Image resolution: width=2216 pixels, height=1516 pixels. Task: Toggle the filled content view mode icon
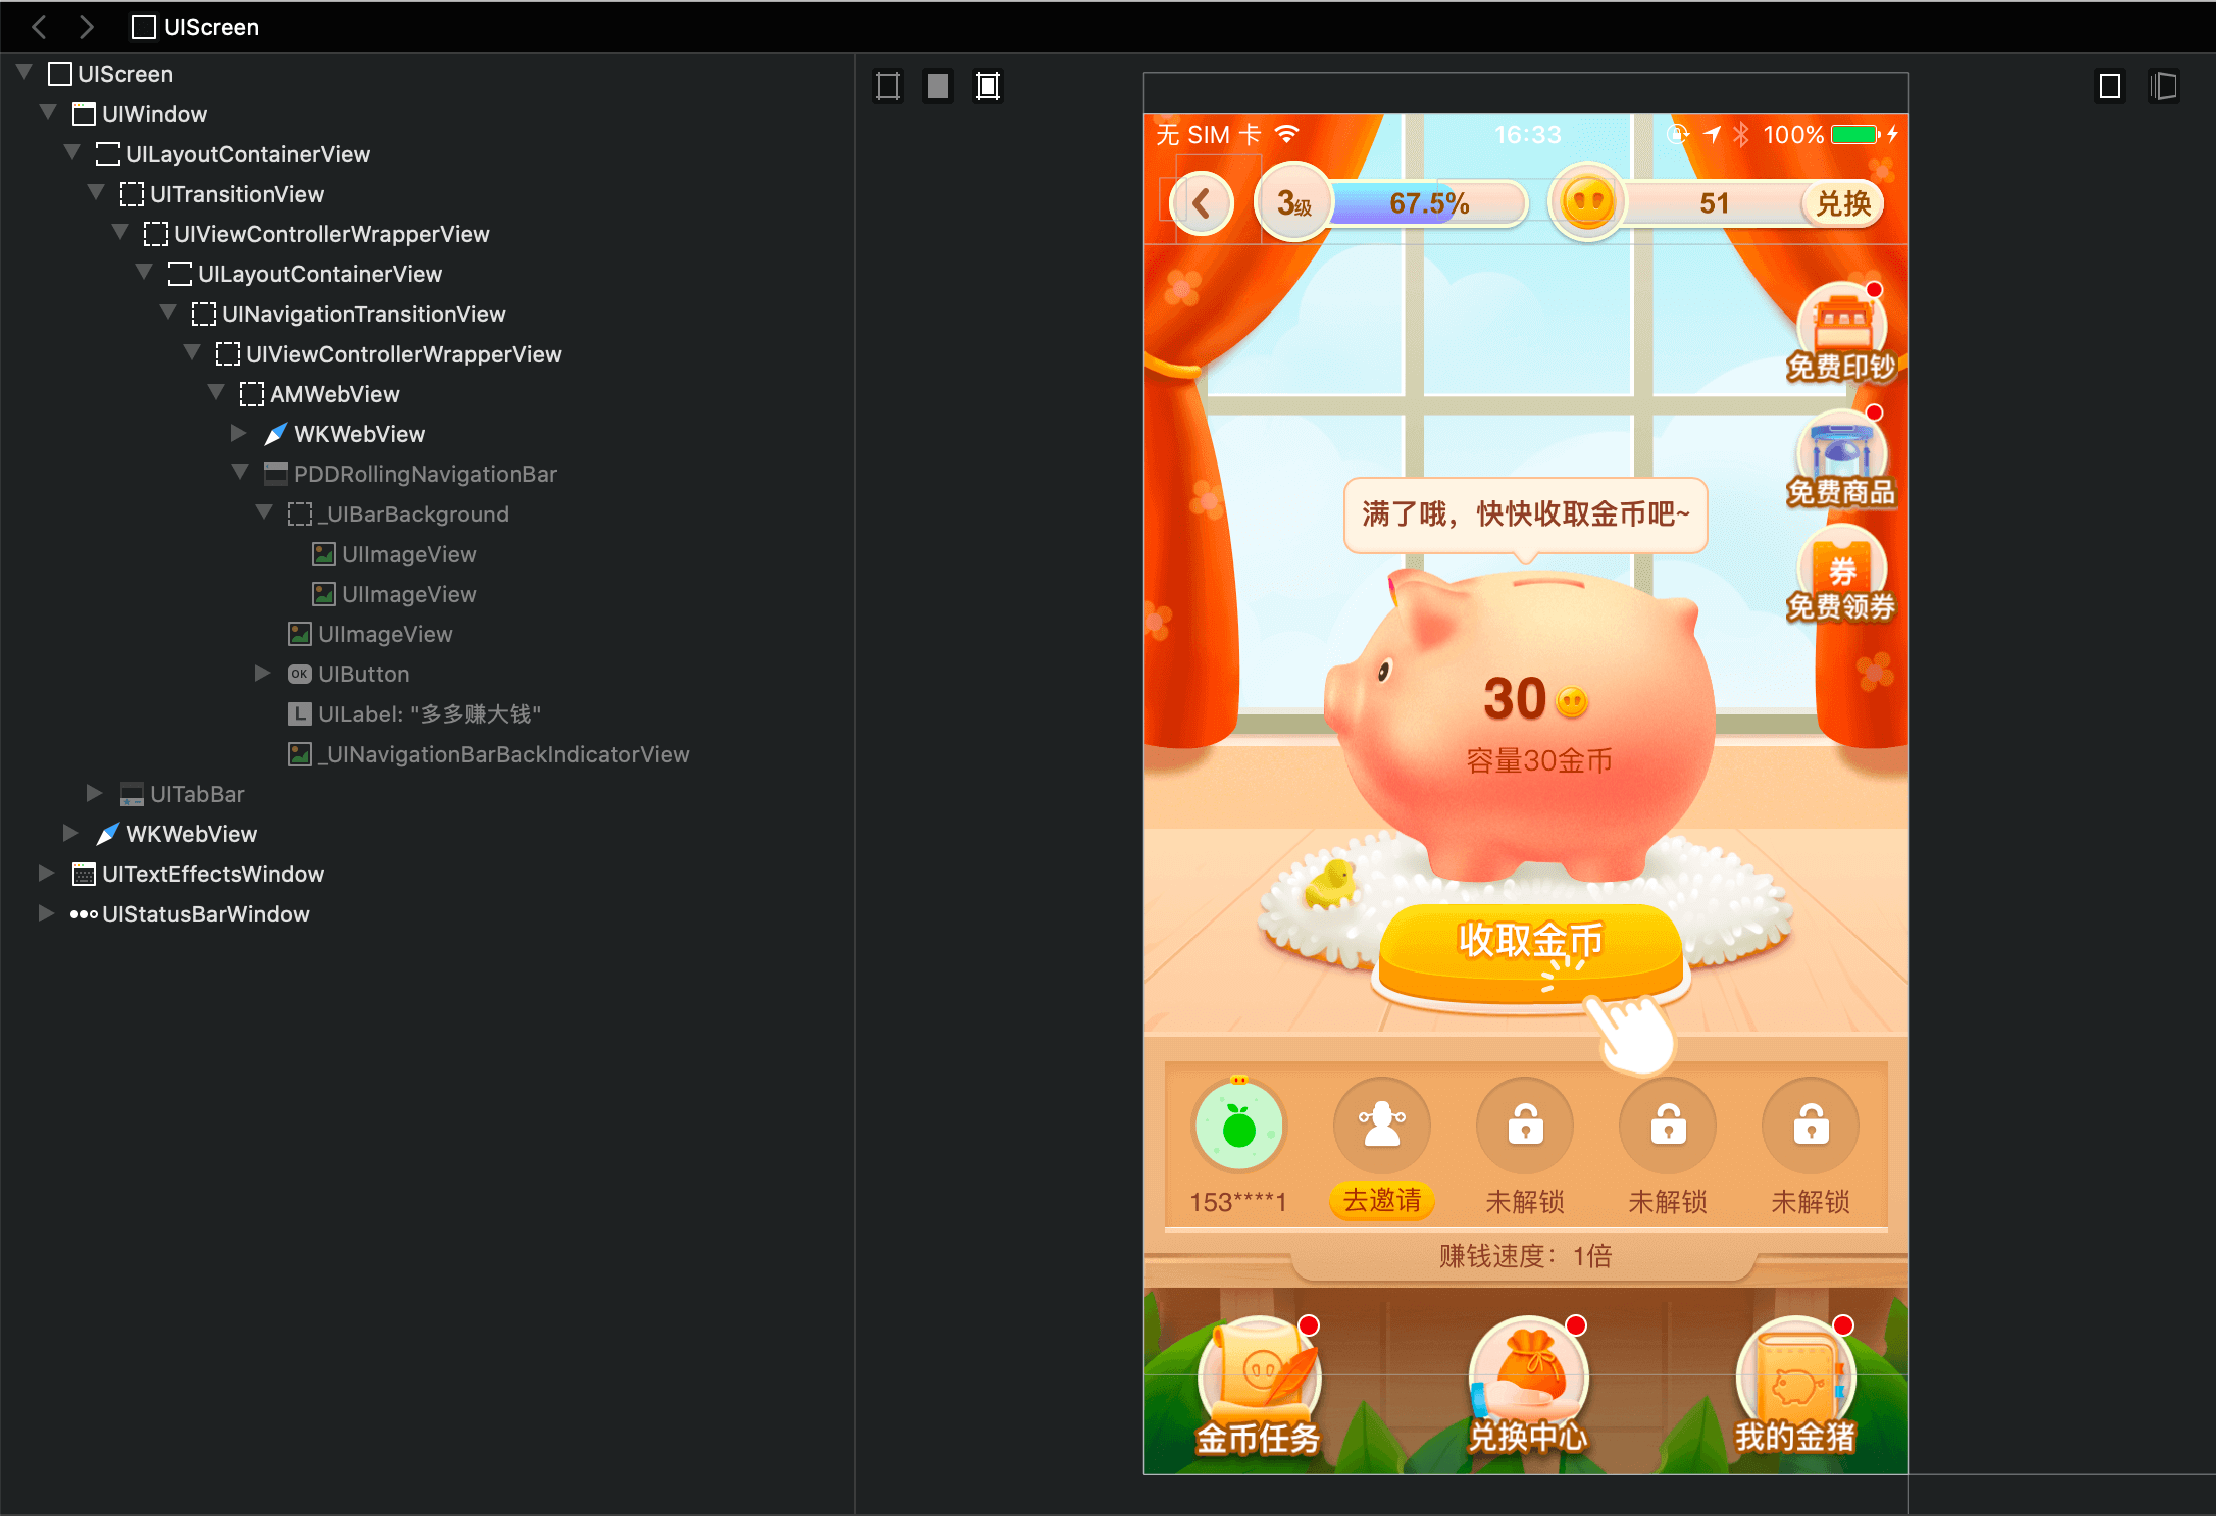pyautogui.click(x=938, y=86)
